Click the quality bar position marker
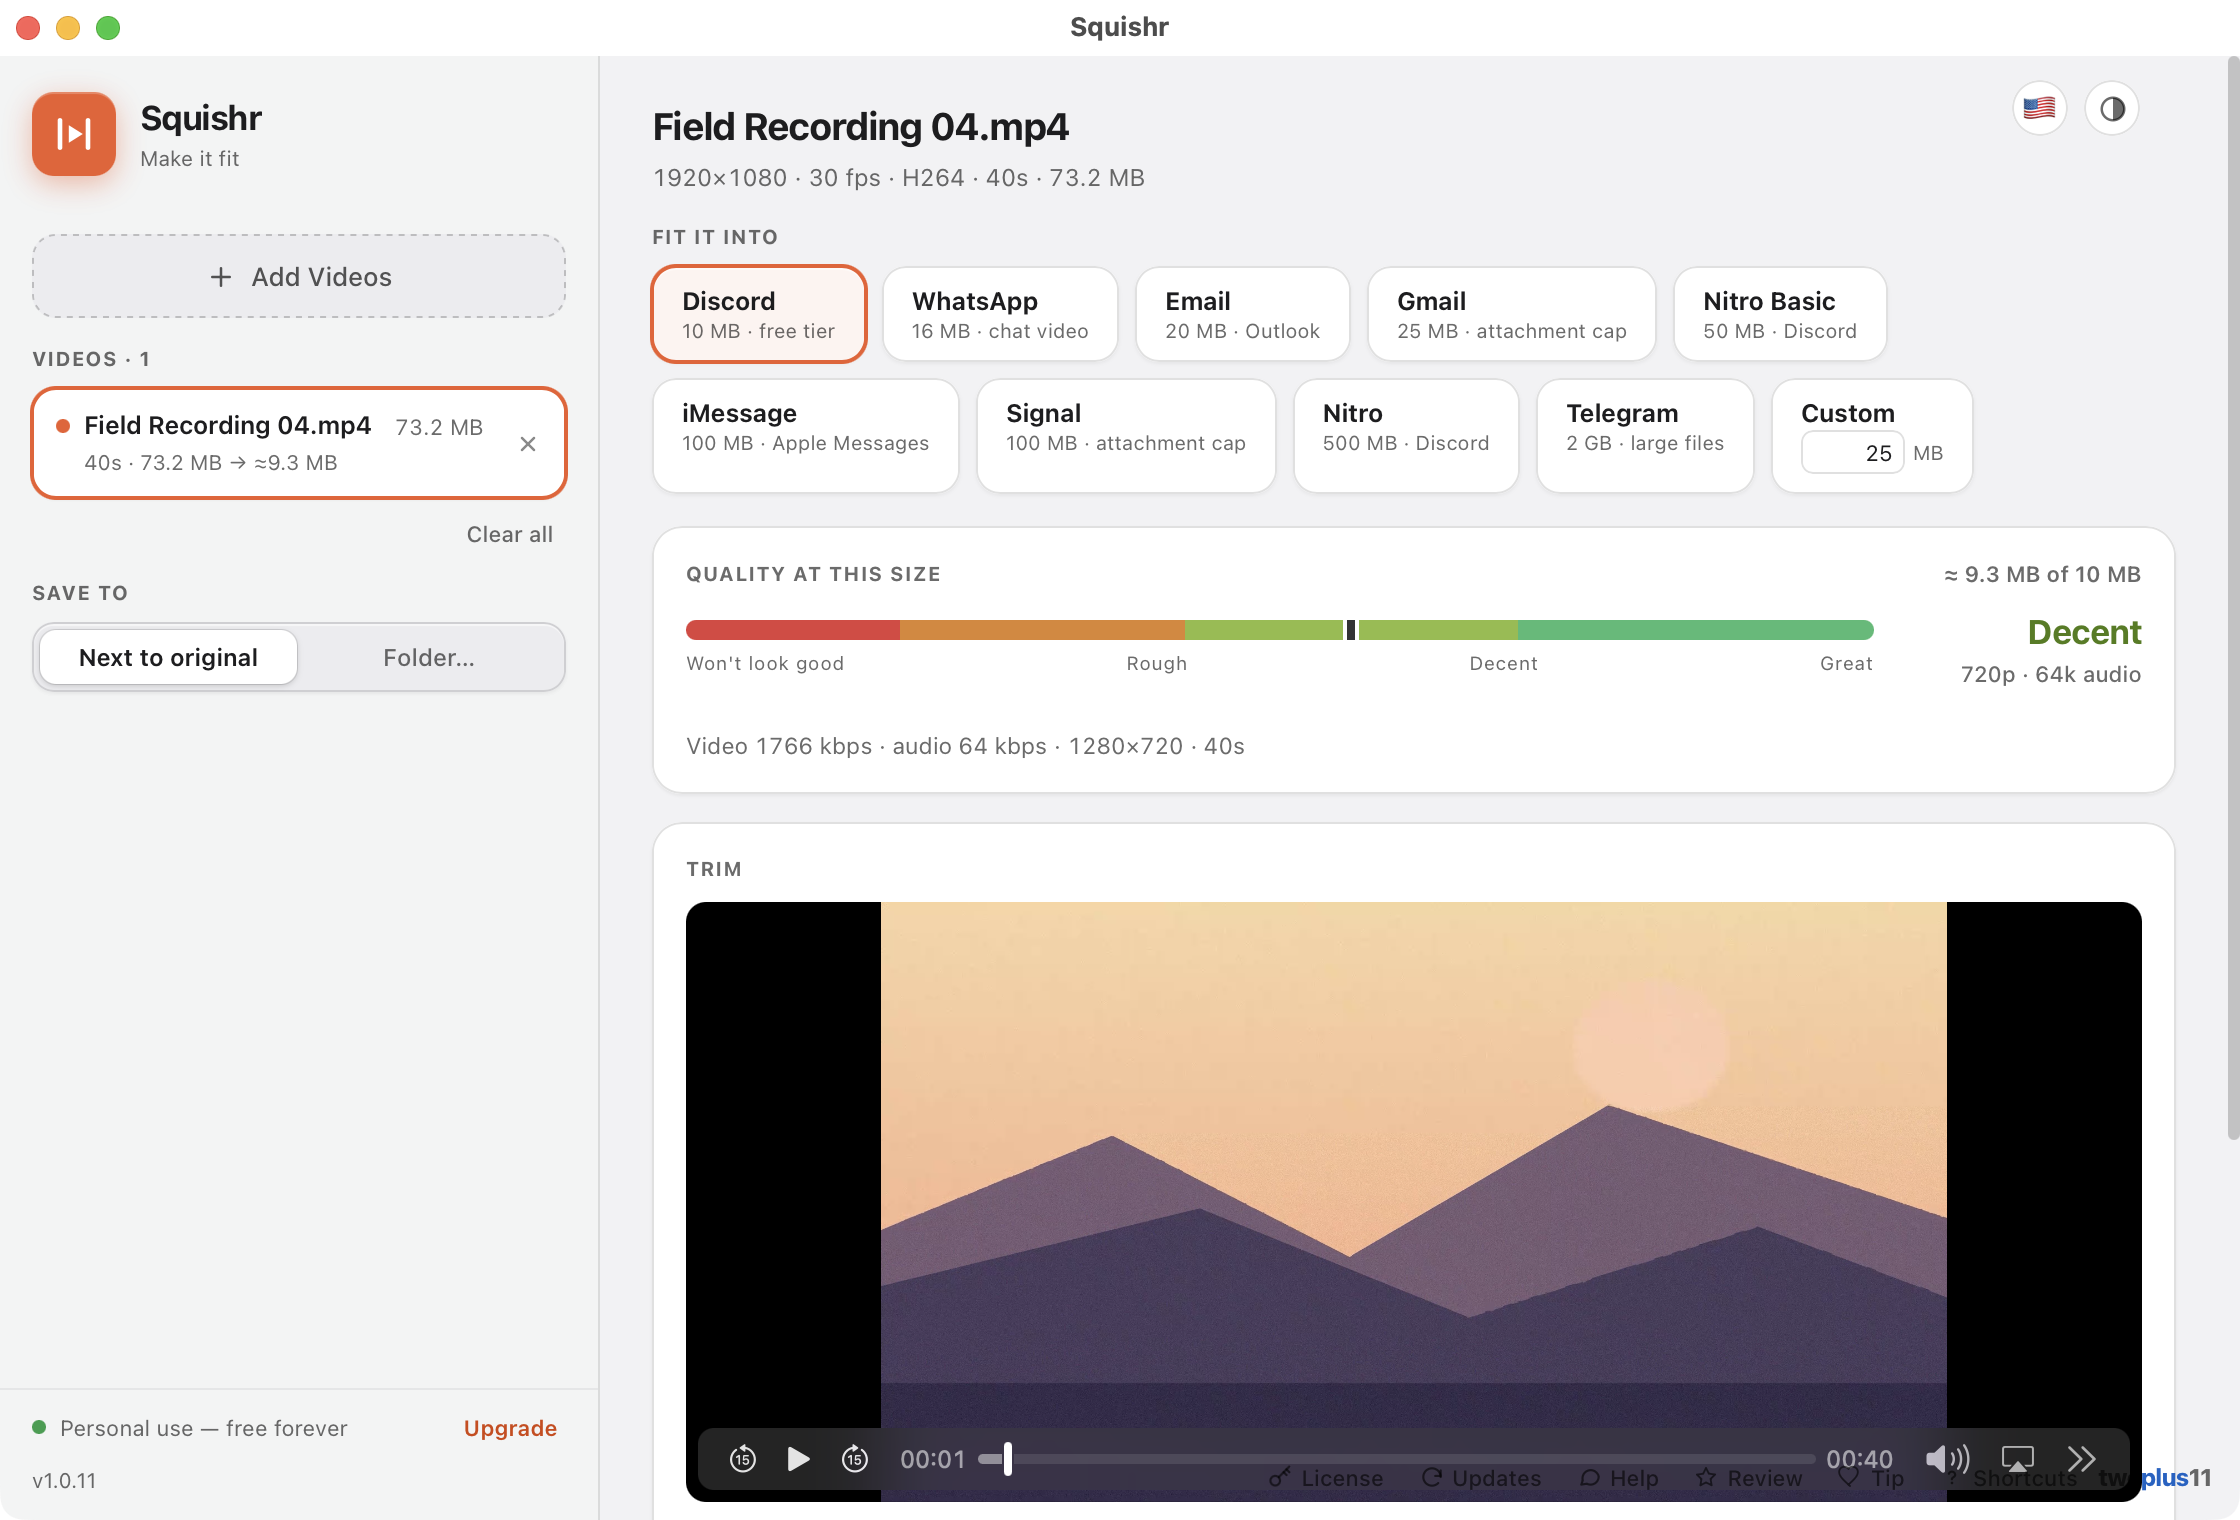 tap(1351, 630)
